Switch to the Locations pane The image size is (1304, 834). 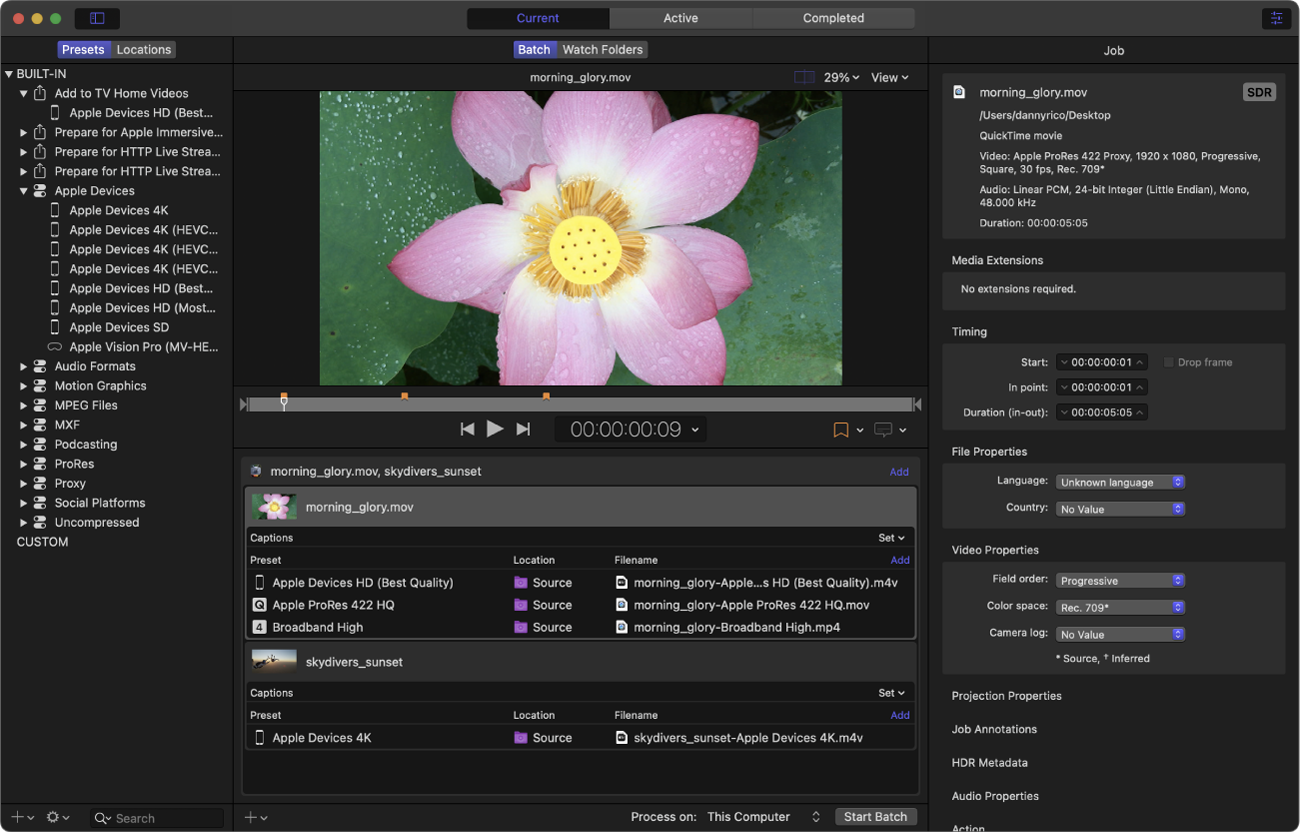click(x=144, y=49)
